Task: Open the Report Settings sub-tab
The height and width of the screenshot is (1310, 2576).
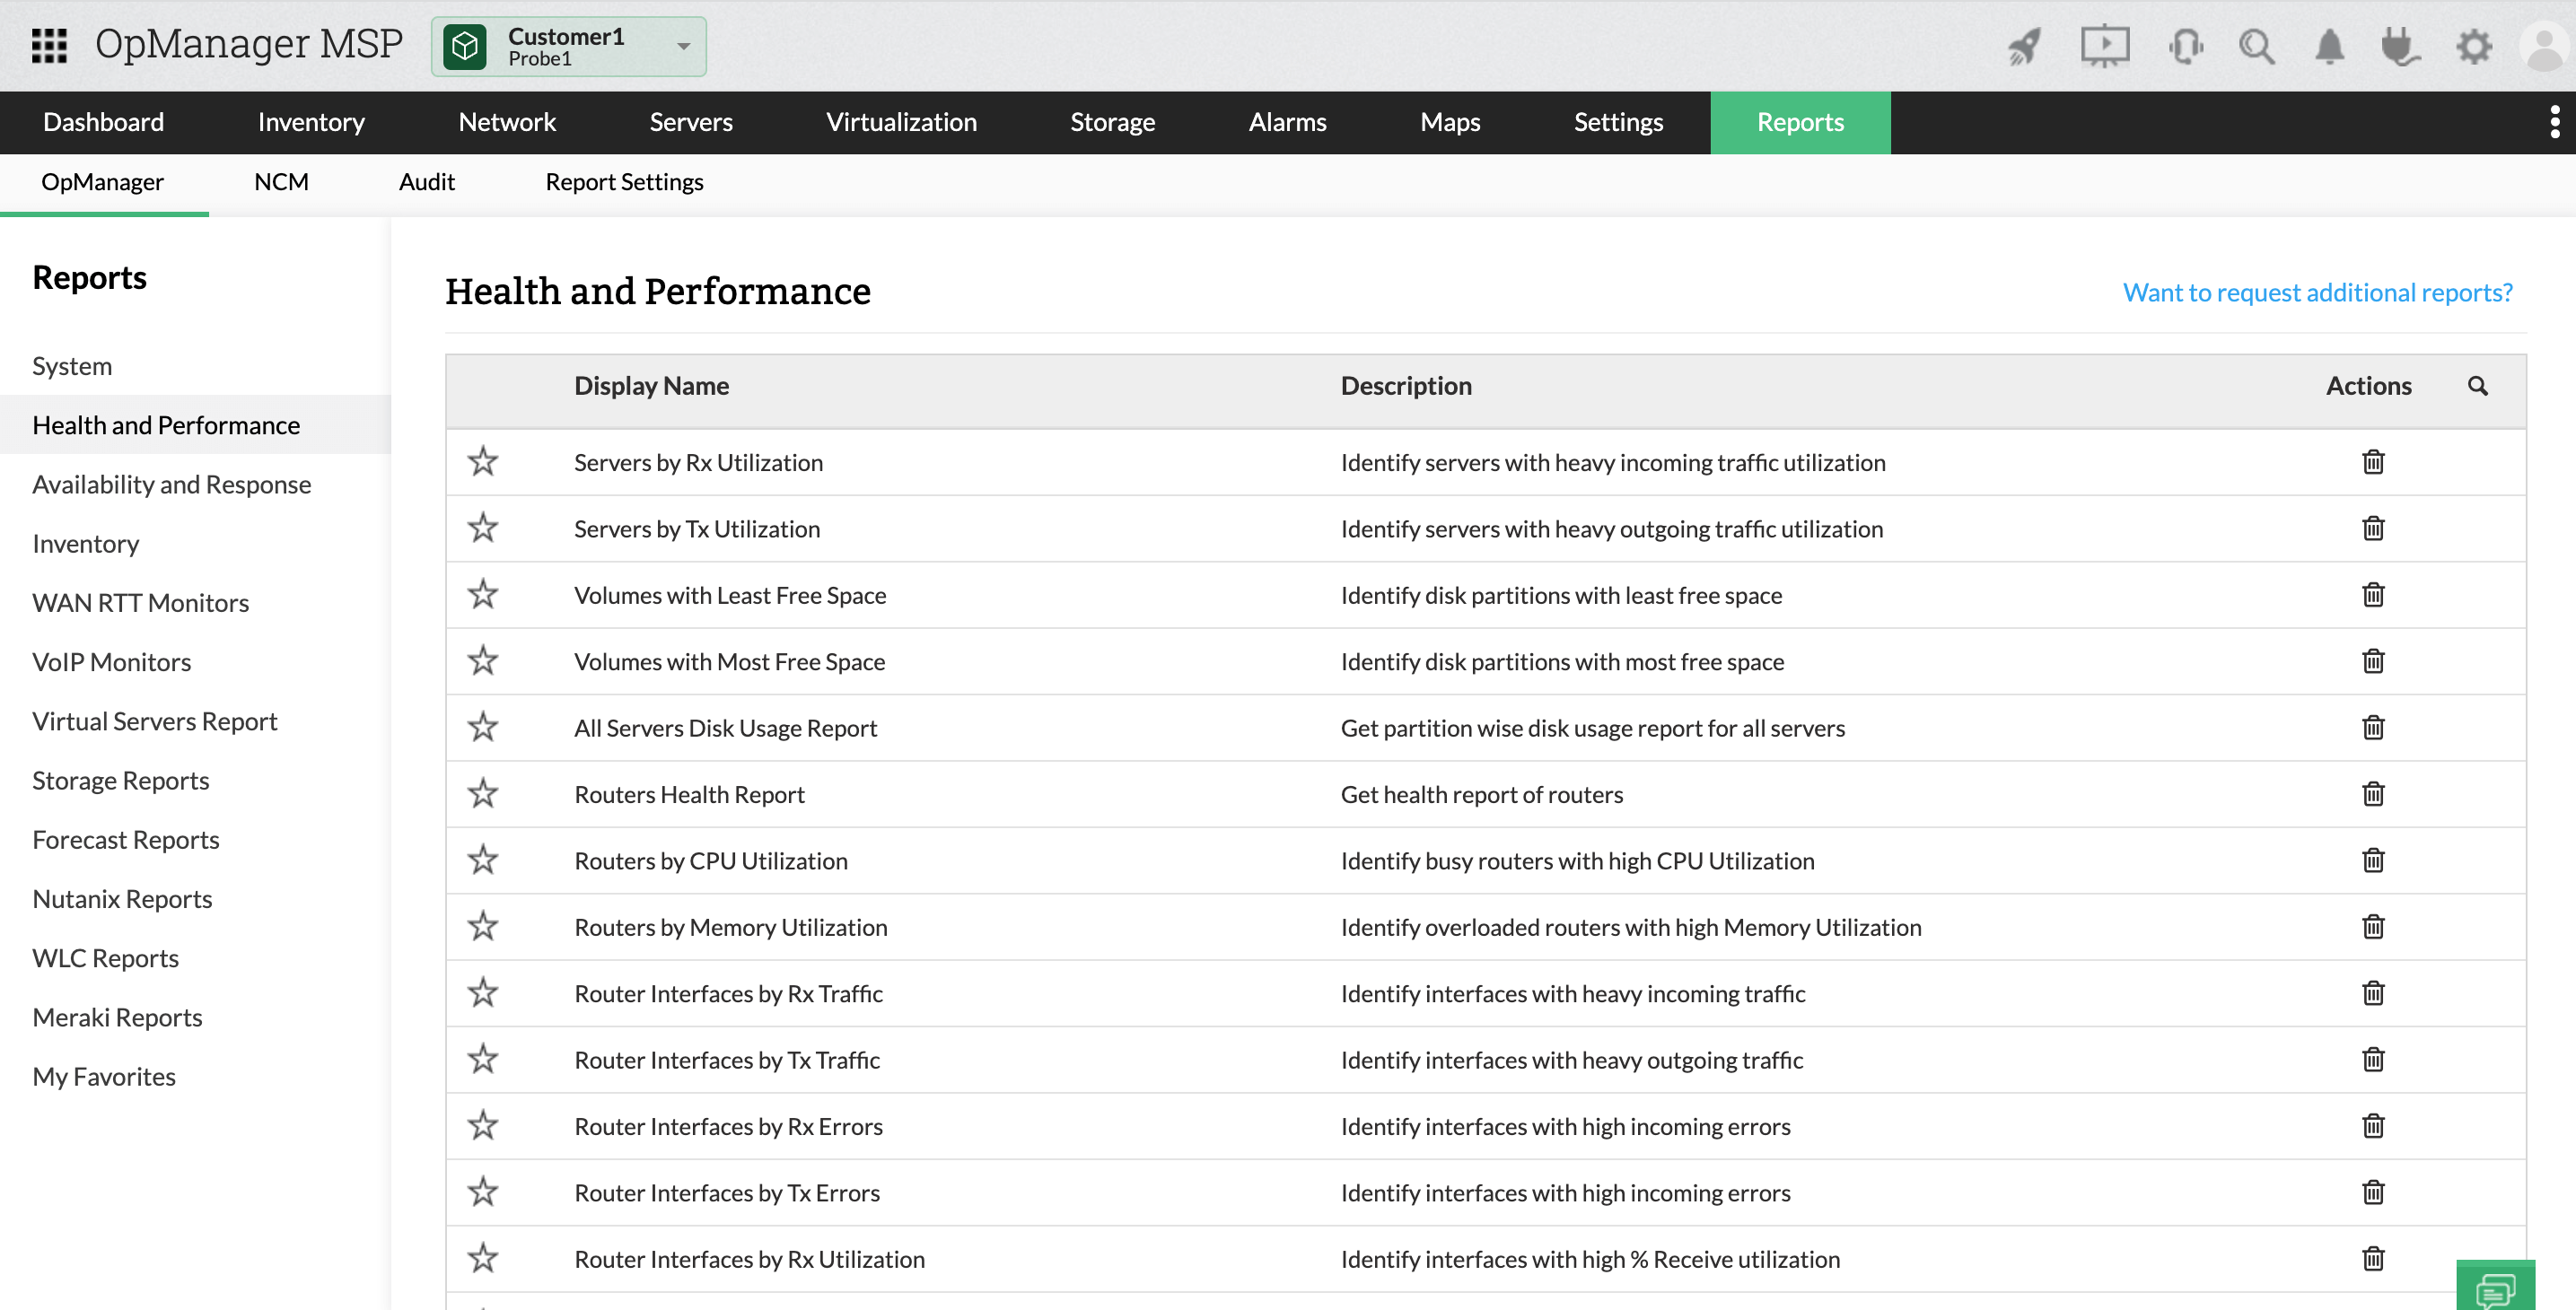Action: (x=624, y=182)
